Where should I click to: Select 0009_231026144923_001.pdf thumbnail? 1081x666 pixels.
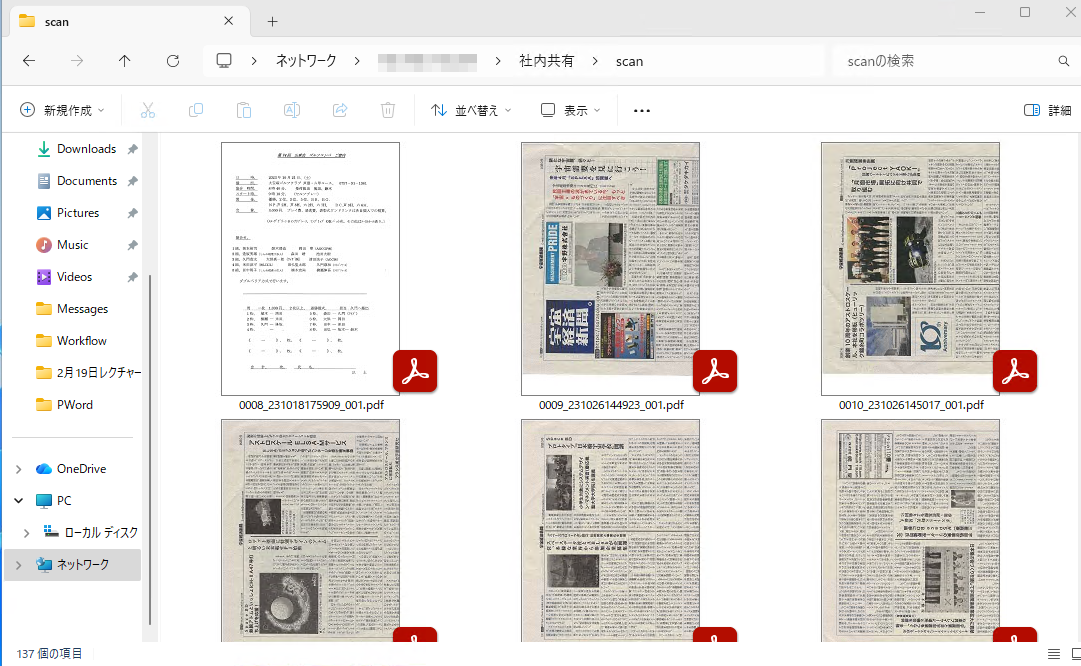pos(610,270)
